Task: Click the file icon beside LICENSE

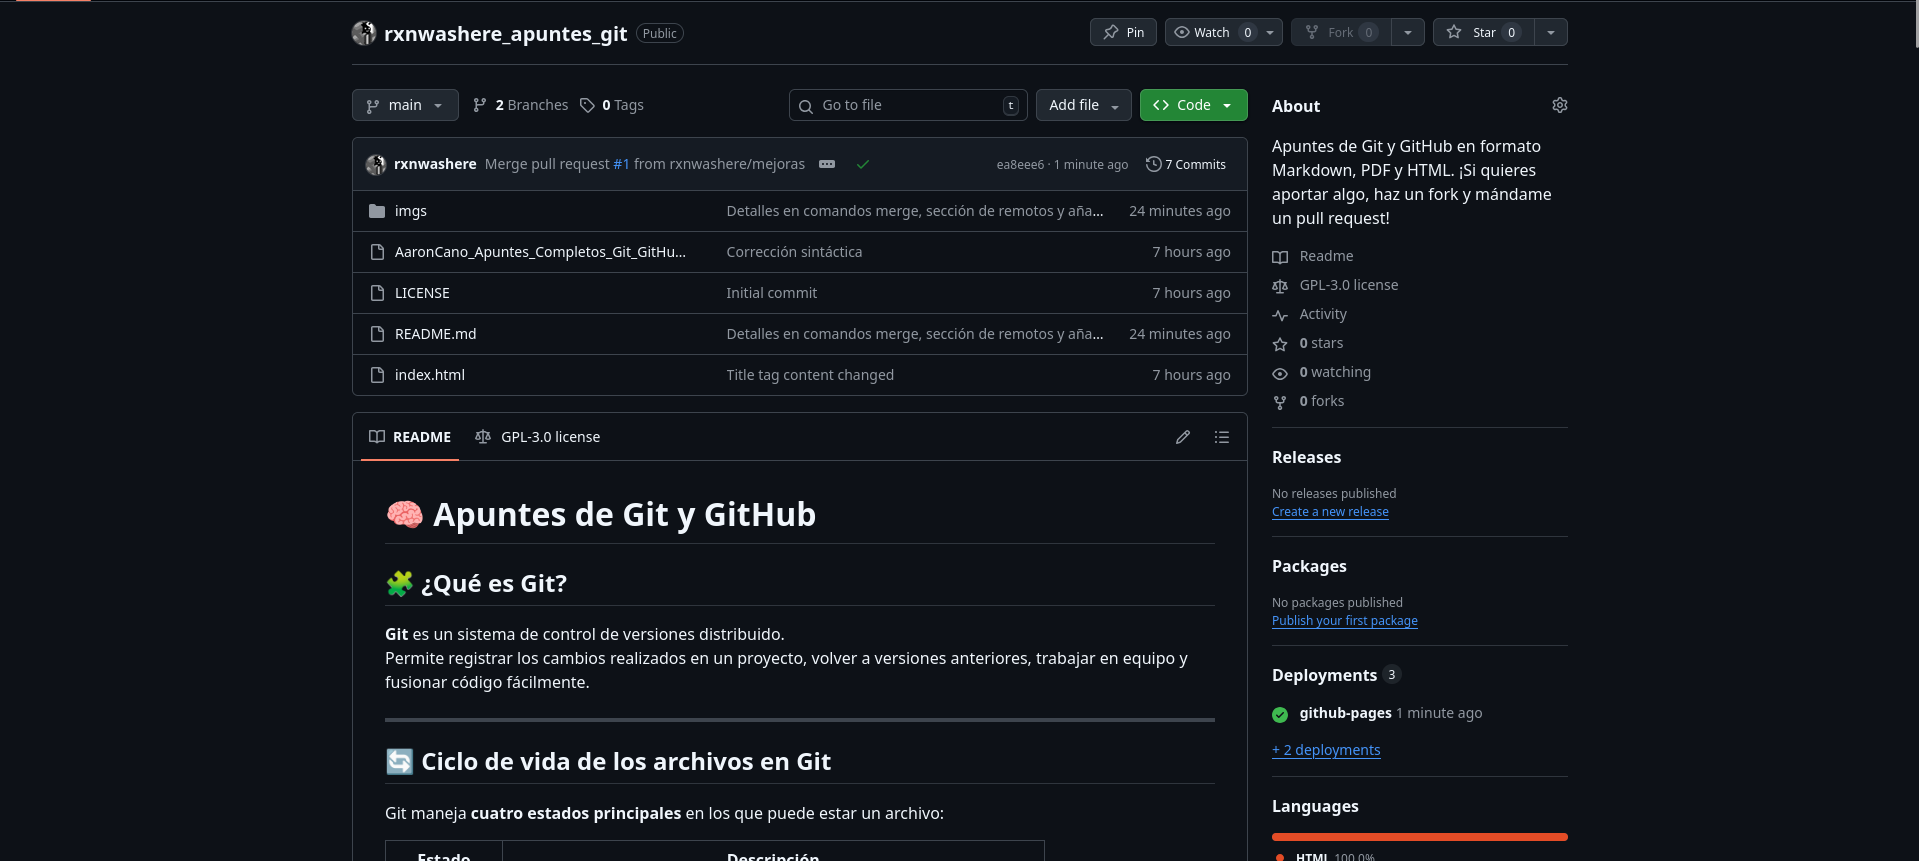Action: pyautogui.click(x=377, y=293)
